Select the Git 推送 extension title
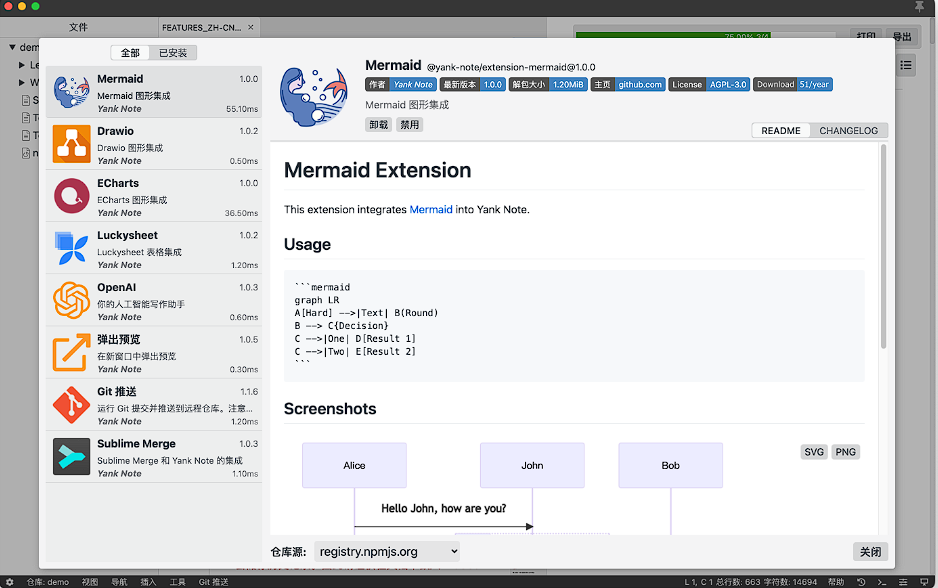The height and width of the screenshot is (588, 938). tap(117, 391)
